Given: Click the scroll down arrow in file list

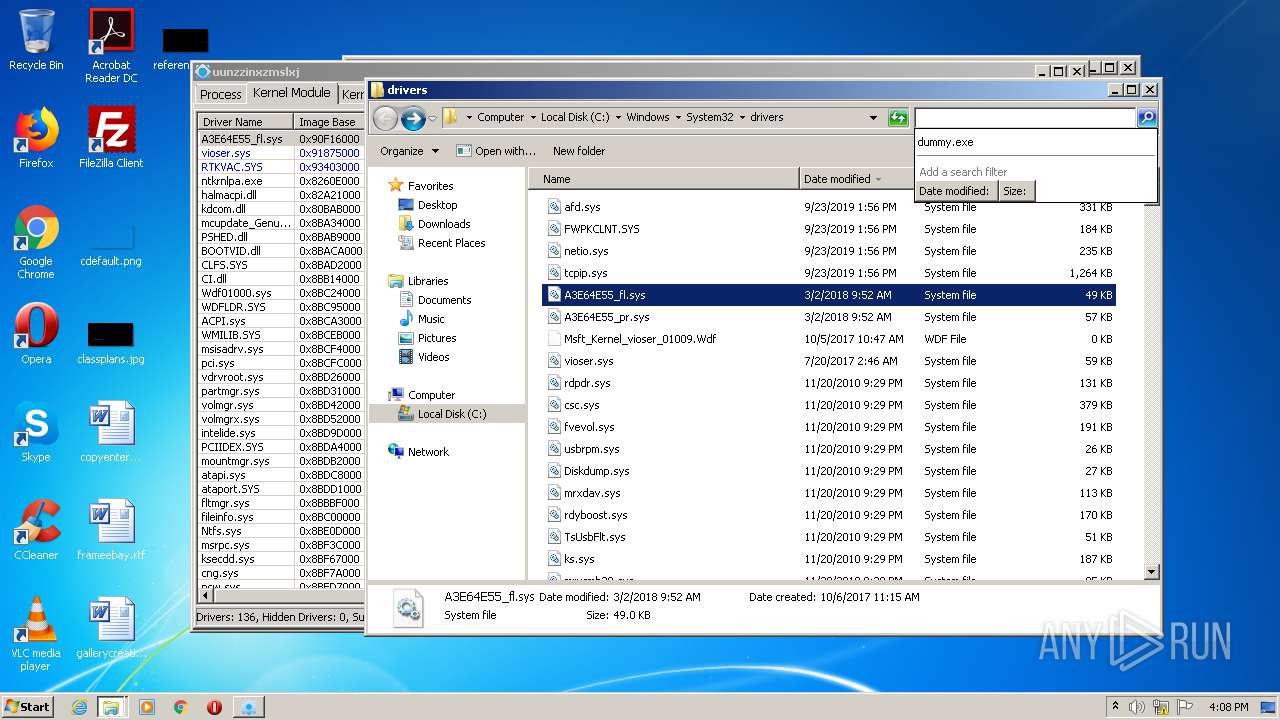Looking at the screenshot, I should click(1151, 572).
